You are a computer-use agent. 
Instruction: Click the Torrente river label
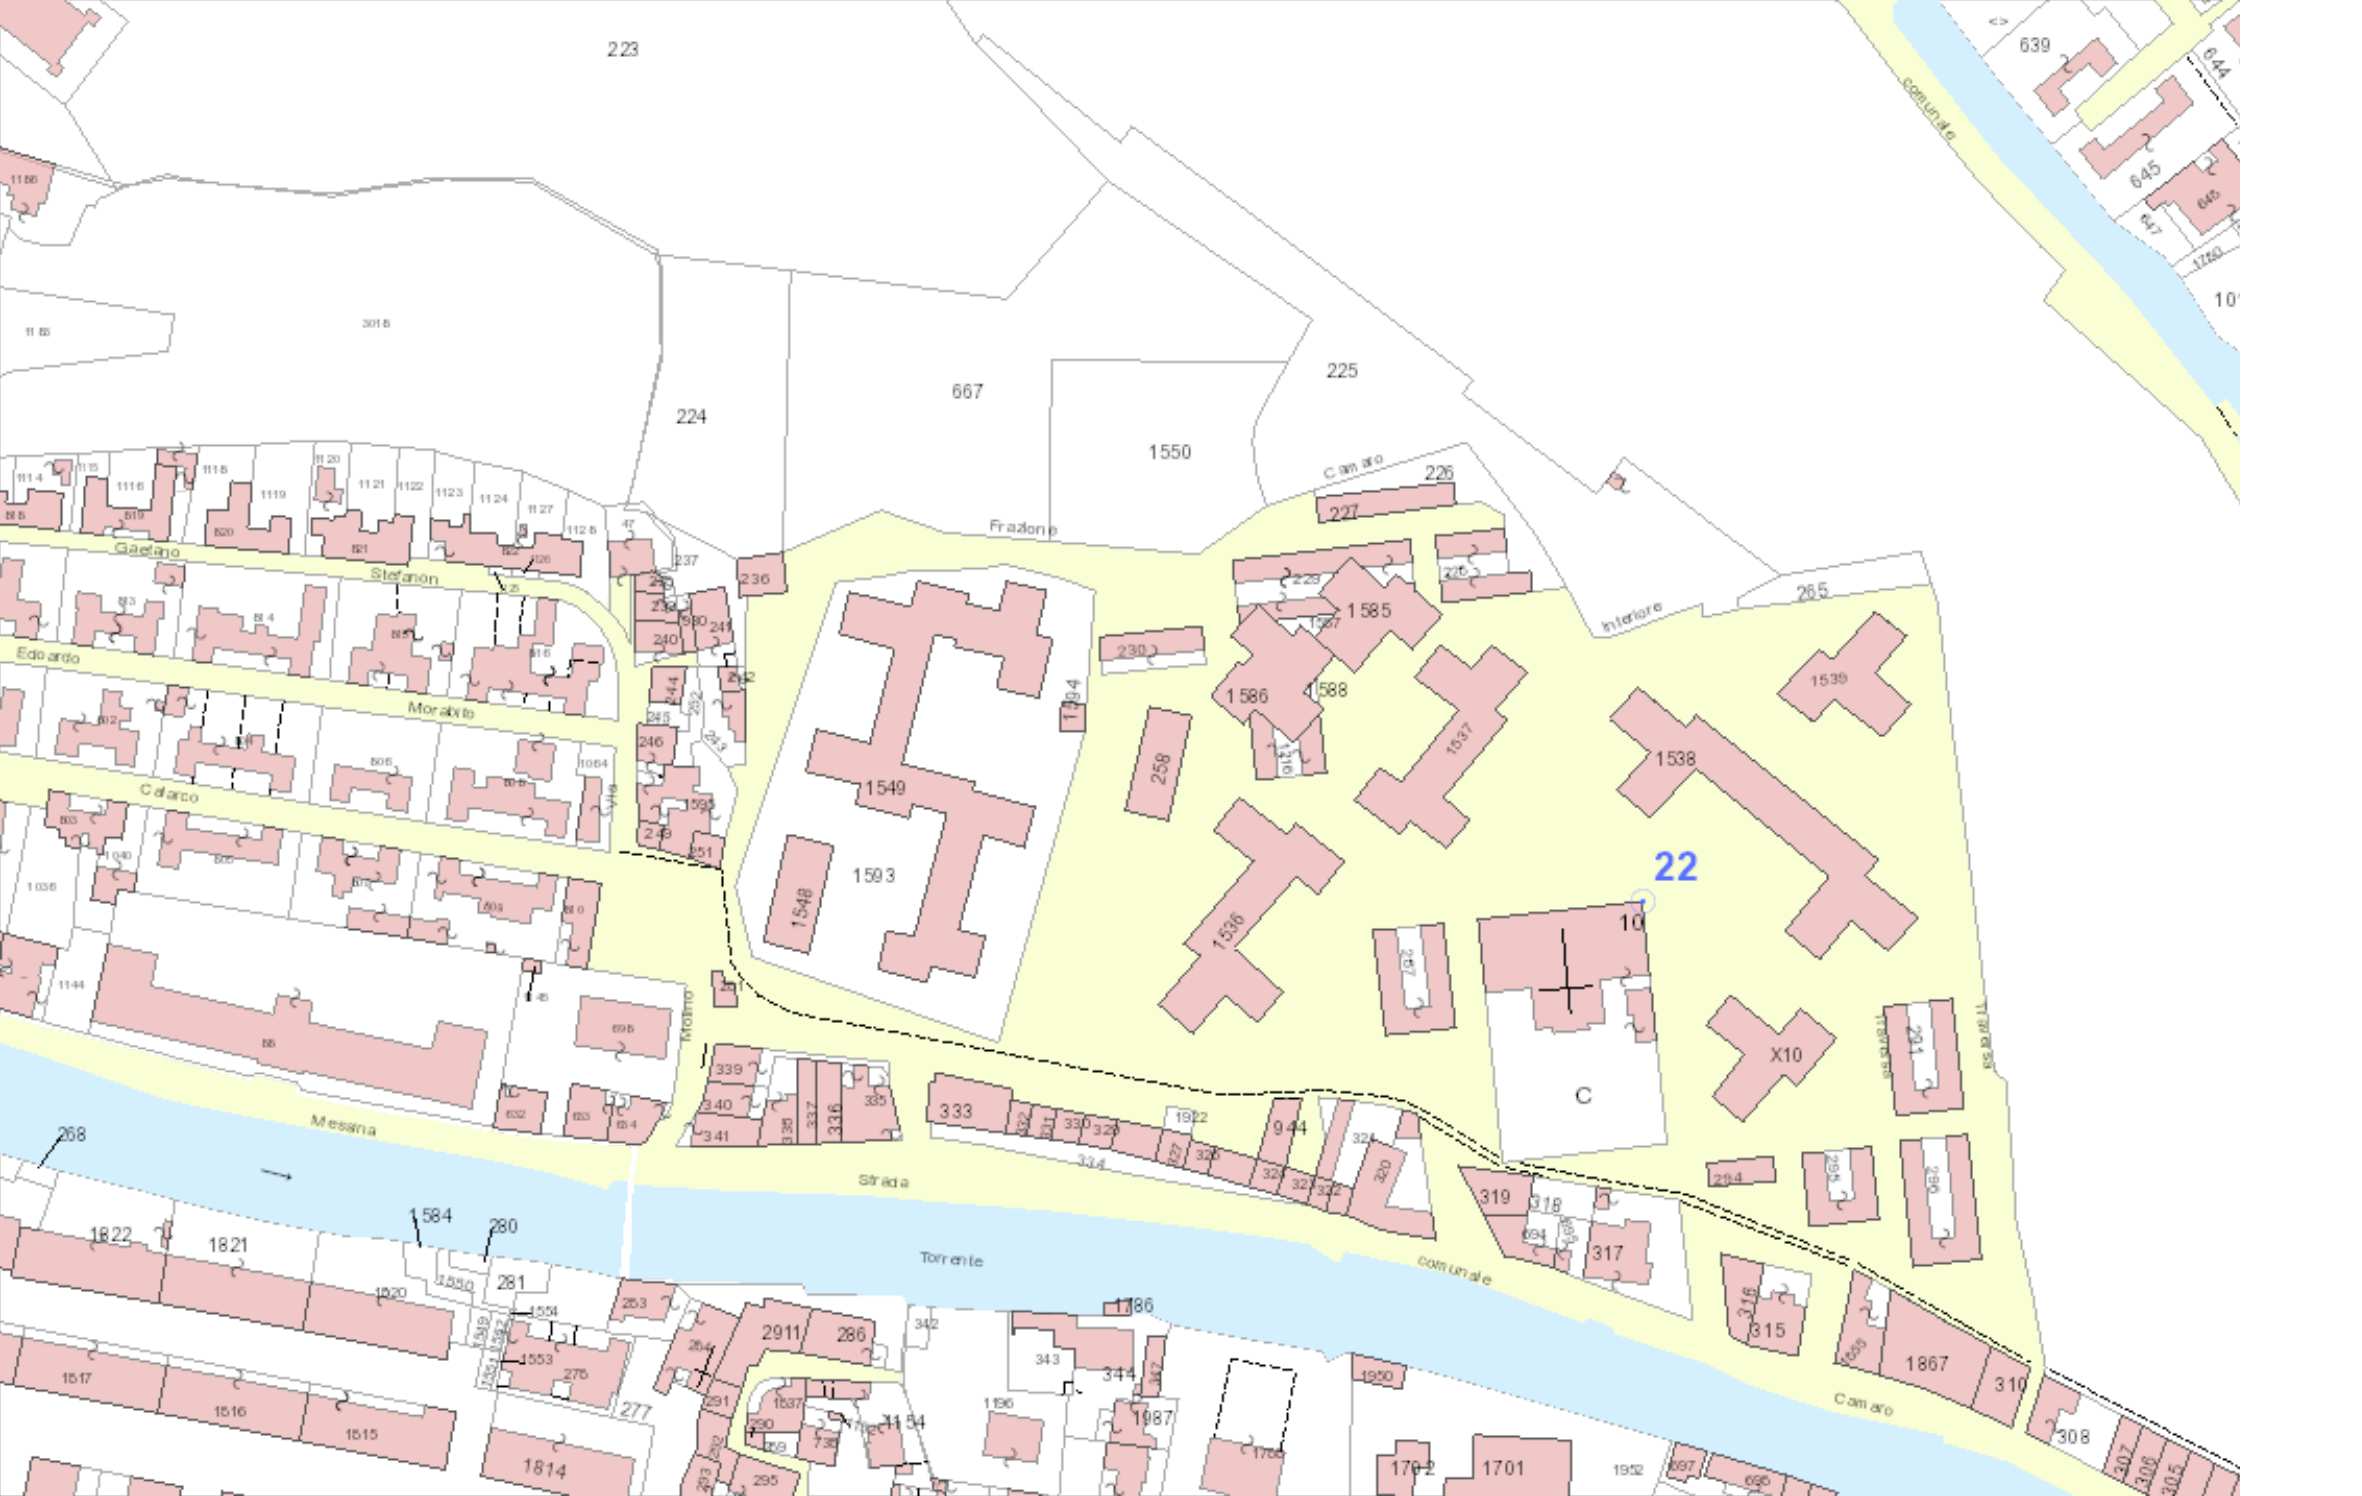click(951, 1259)
